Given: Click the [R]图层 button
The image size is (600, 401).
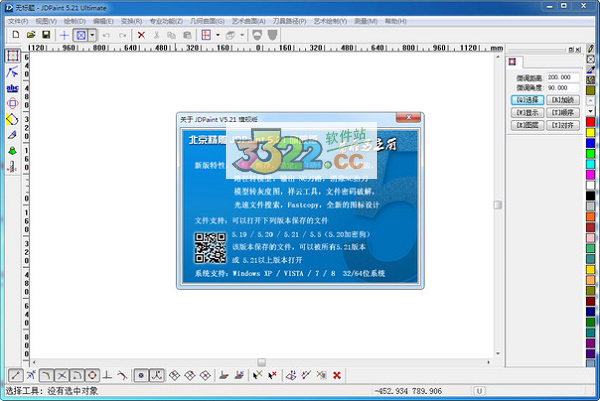Looking at the screenshot, I should point(526,127).
